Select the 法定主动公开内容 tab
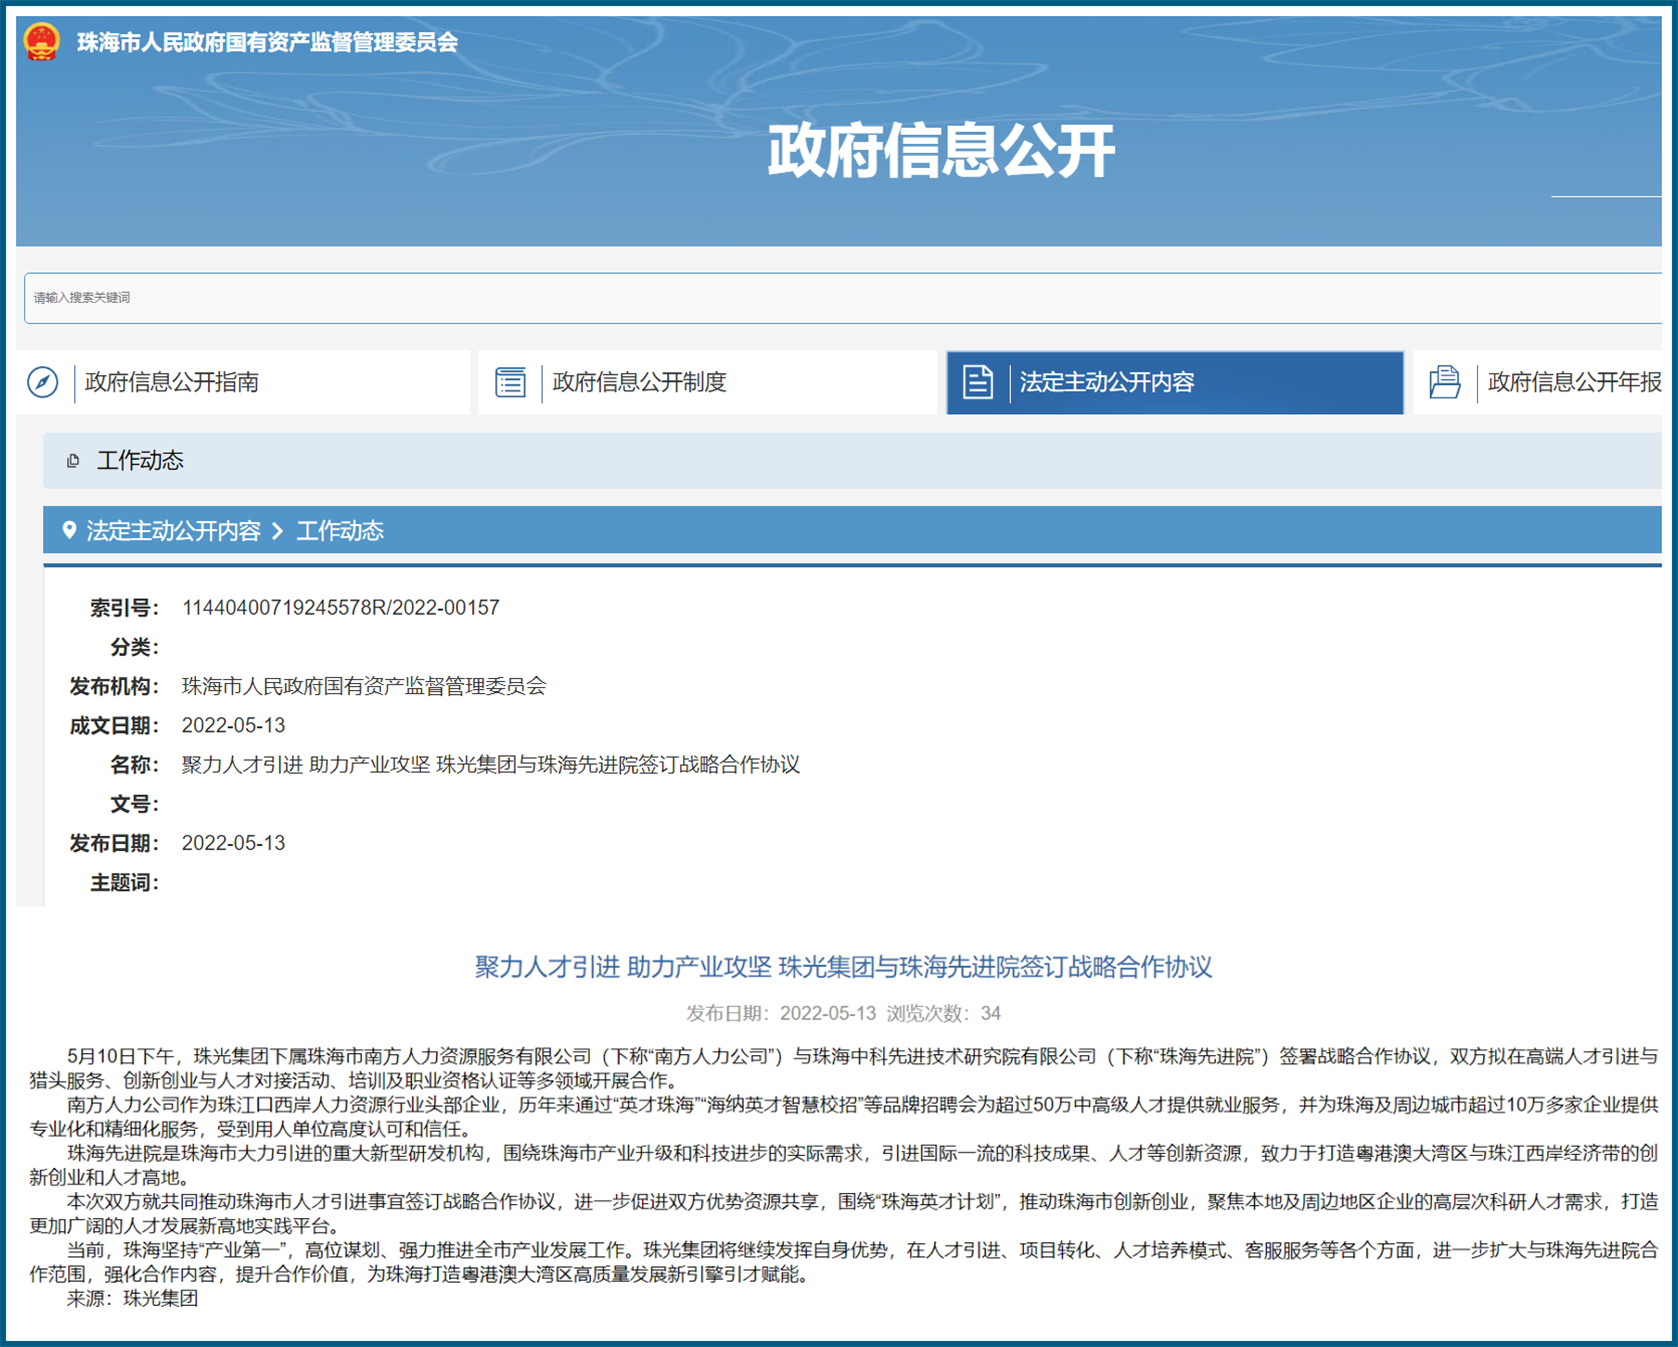Screen dimensions: 1678x1347 tap(1175, 382)
